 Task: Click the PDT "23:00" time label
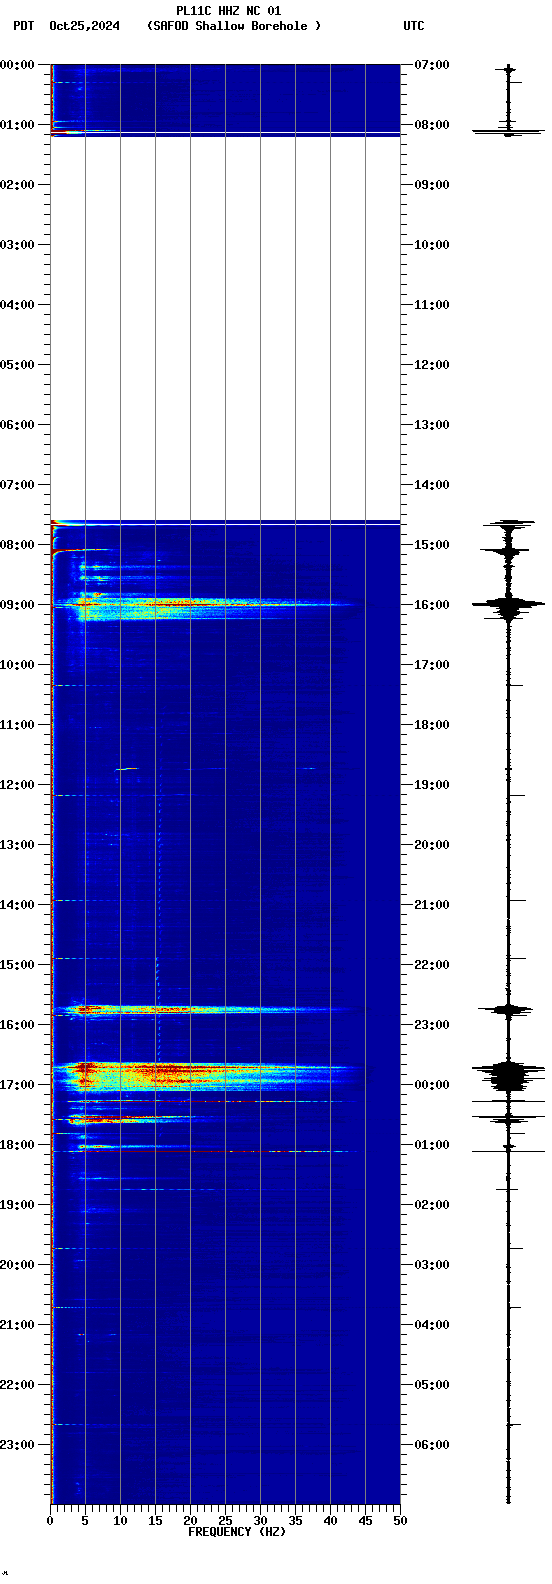(17, 1445)
